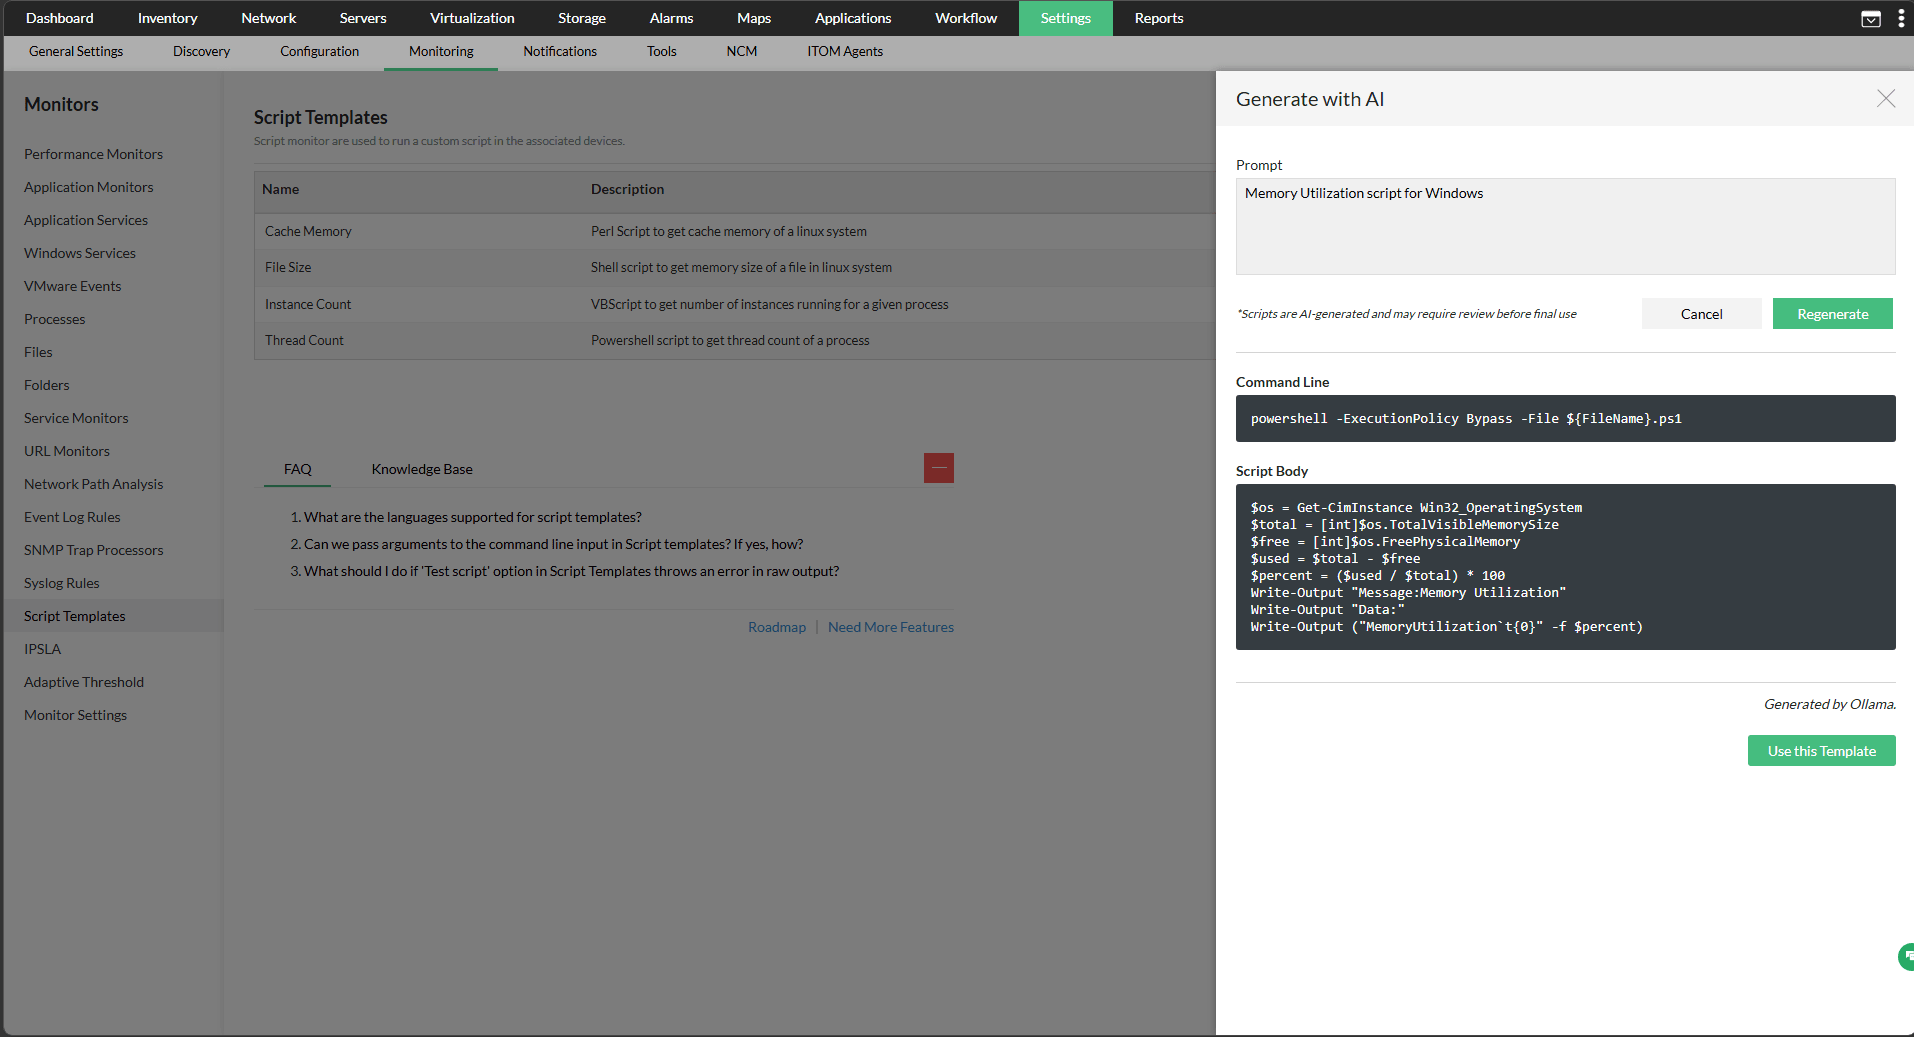1914x1037 pixels.
Task: Open the Network menu
Action: coord(268,18)
